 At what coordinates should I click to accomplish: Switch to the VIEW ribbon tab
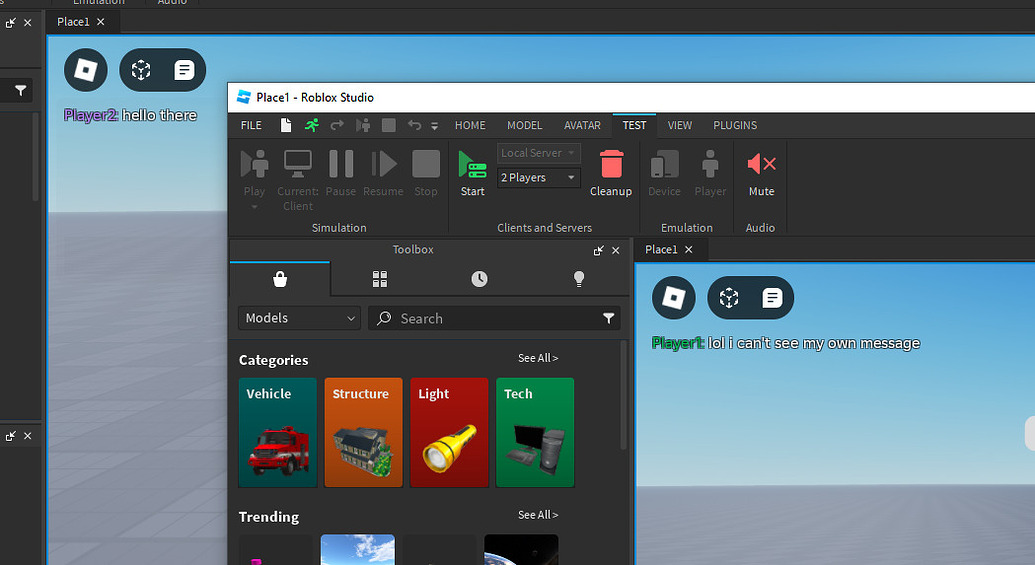pyautogui.click(x=680, y=125)
